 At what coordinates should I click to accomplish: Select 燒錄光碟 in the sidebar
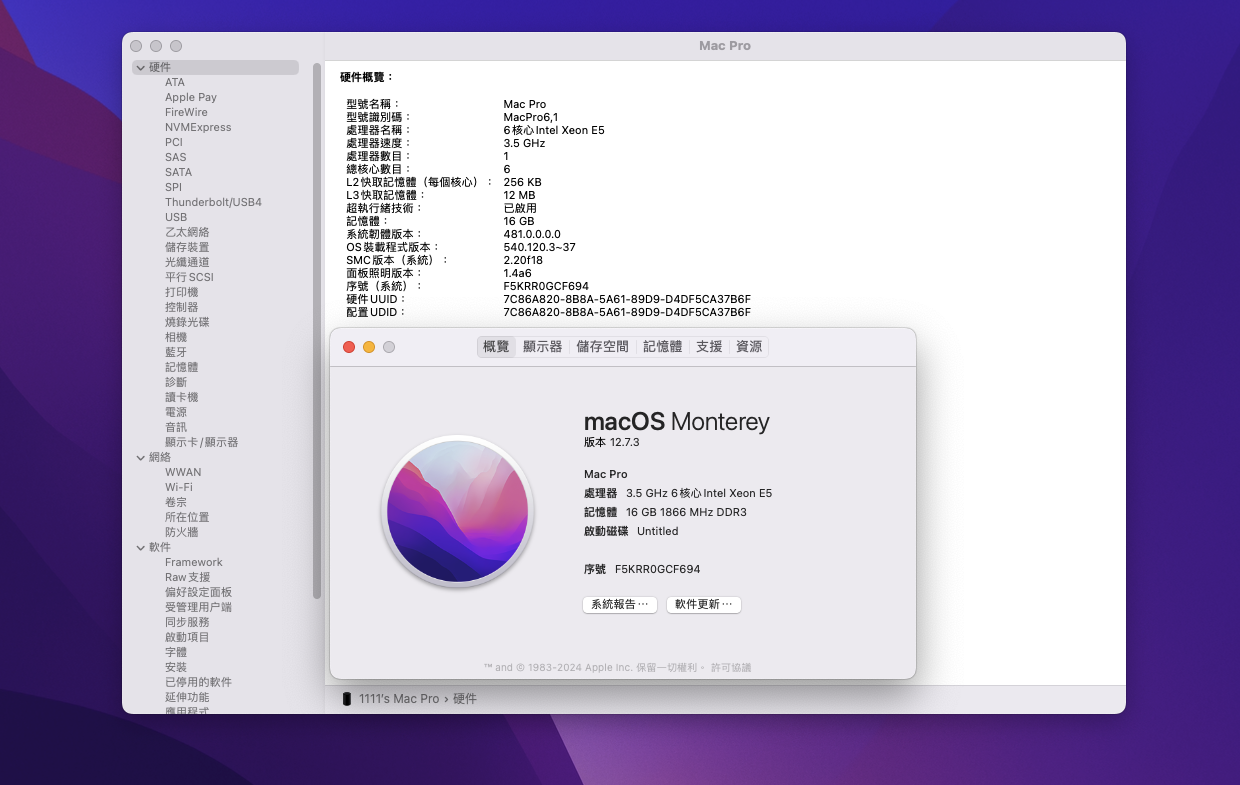[x=187, y=322]
